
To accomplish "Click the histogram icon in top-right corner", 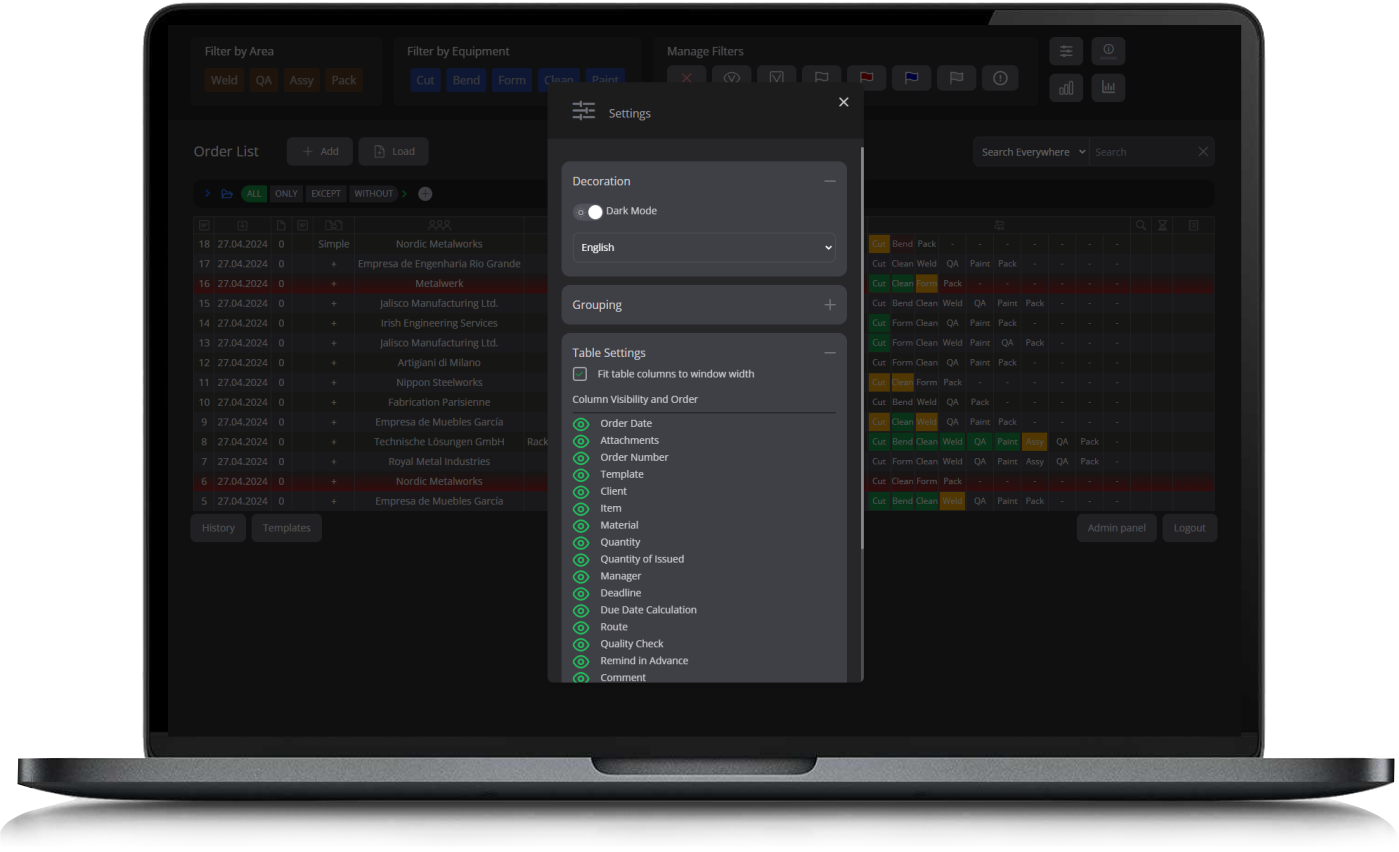I will click(x=1108, y=88).
